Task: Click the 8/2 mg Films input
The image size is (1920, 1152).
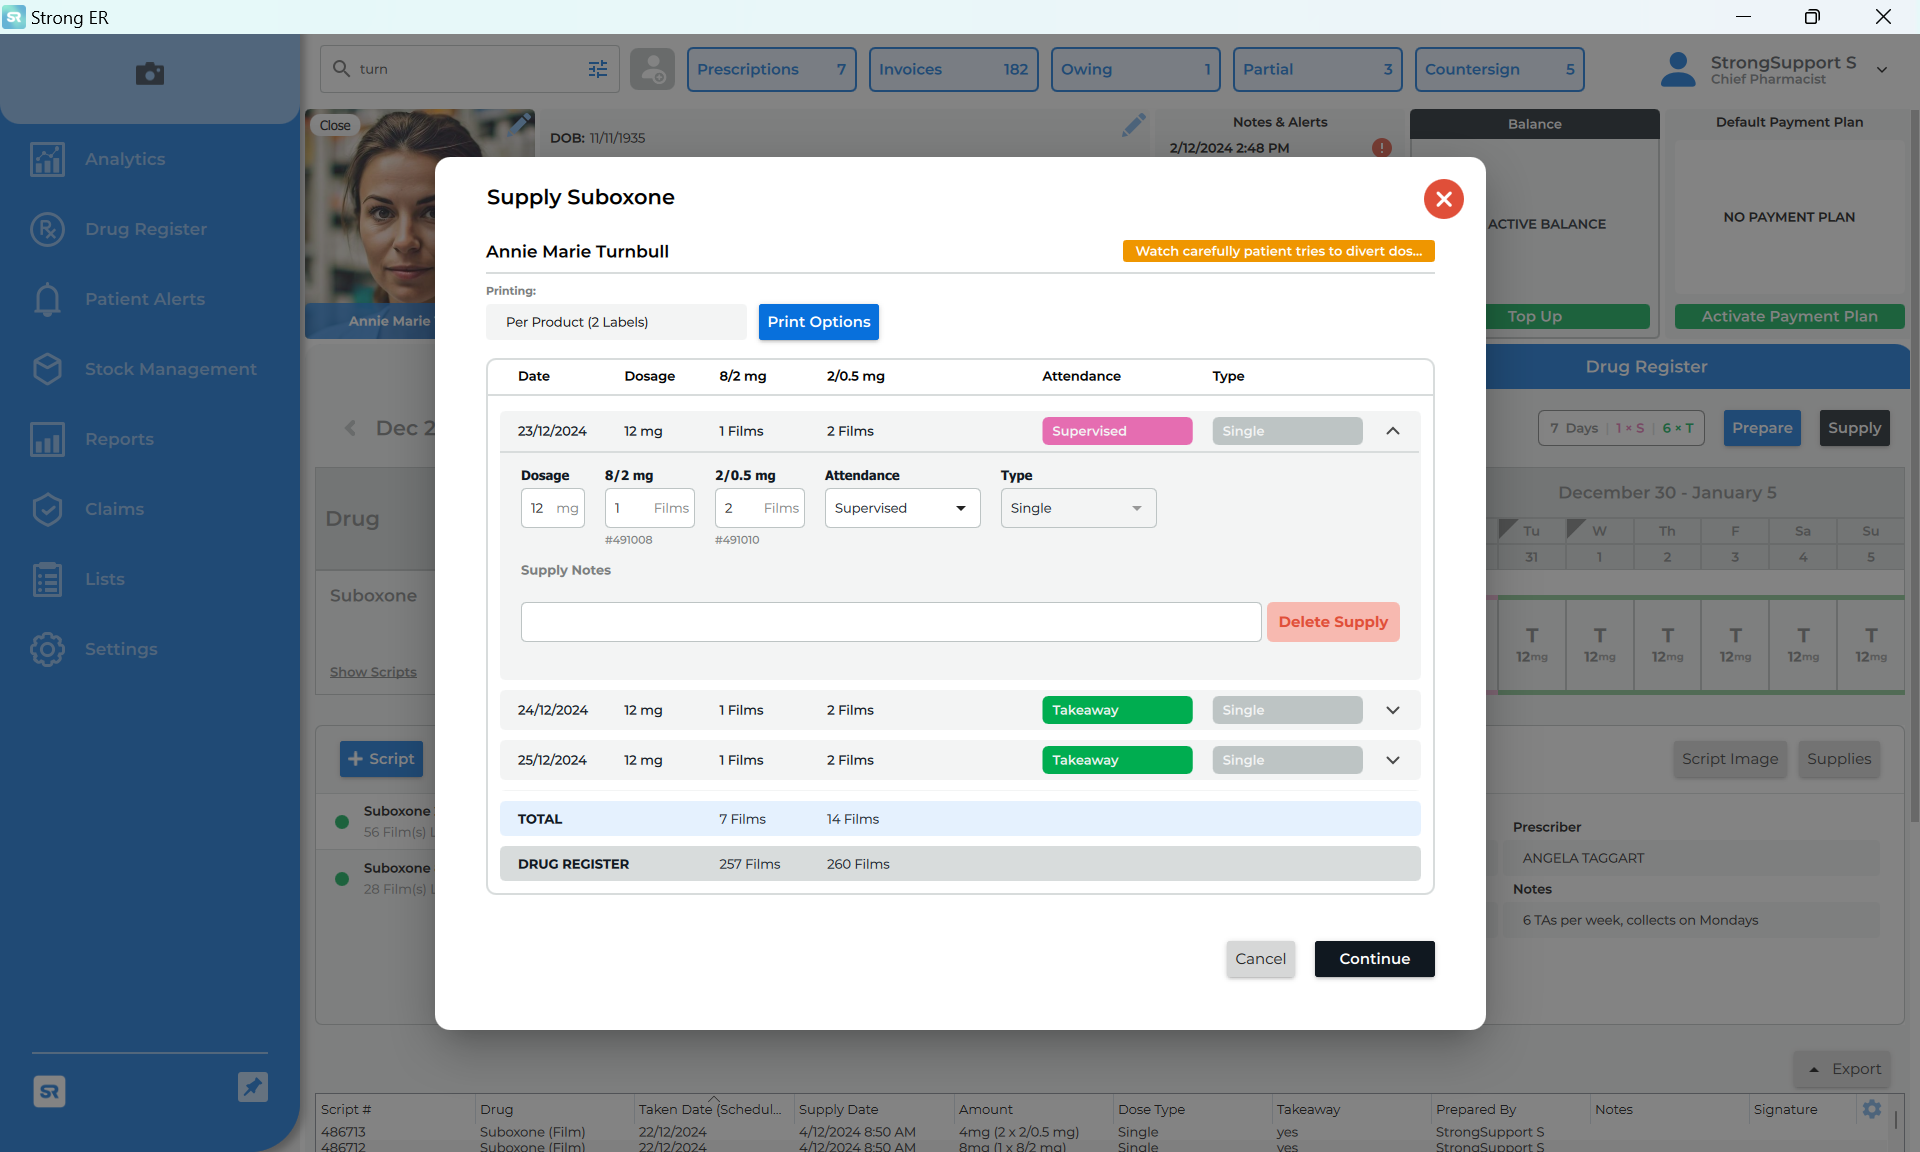Action: coord(649,508)
